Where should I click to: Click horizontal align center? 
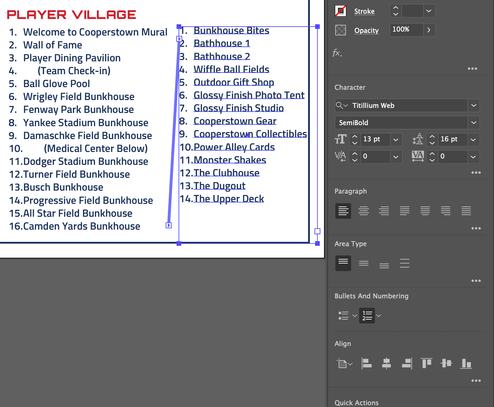coord(386,363)
